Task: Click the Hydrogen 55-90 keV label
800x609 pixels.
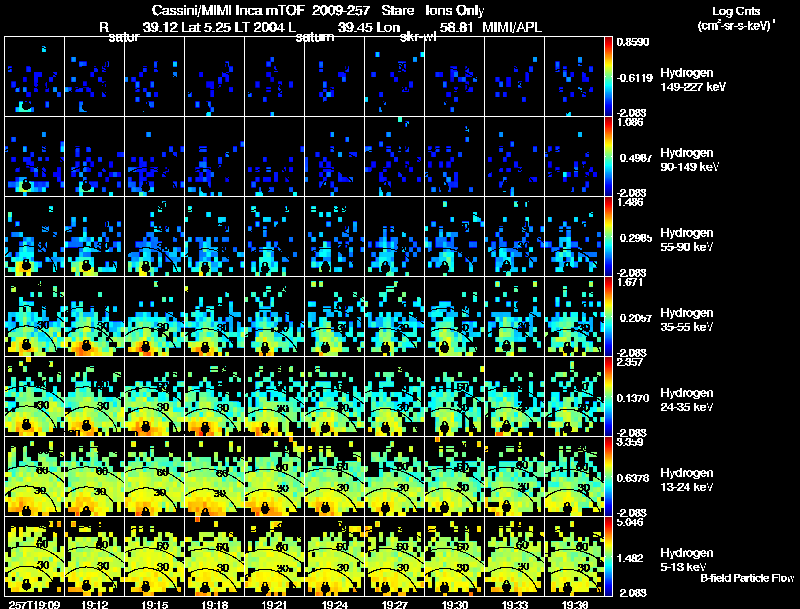Action: click(x=687, y=240)
